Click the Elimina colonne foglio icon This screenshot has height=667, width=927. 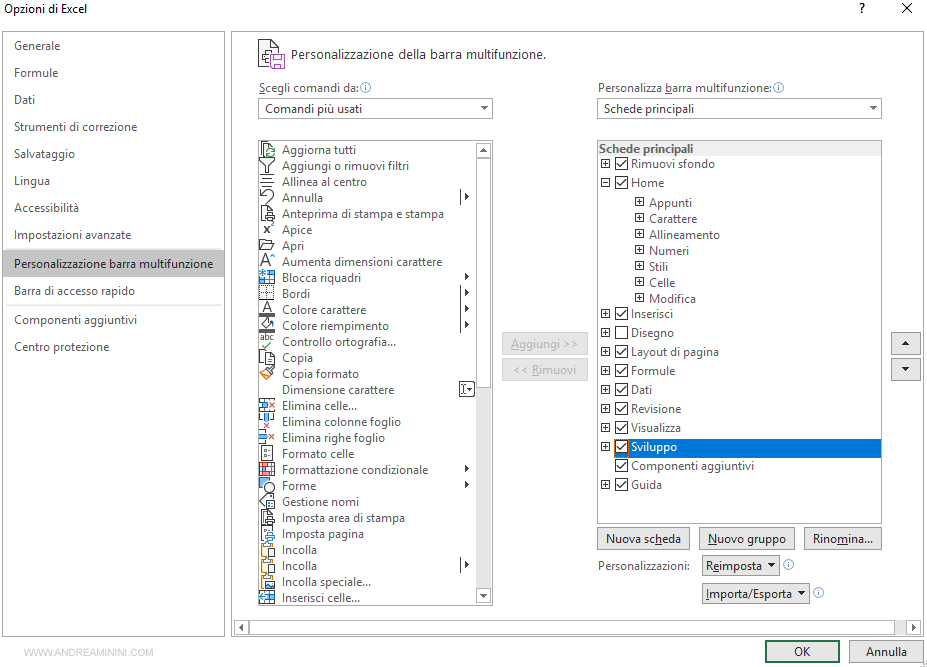click(267, 422)
